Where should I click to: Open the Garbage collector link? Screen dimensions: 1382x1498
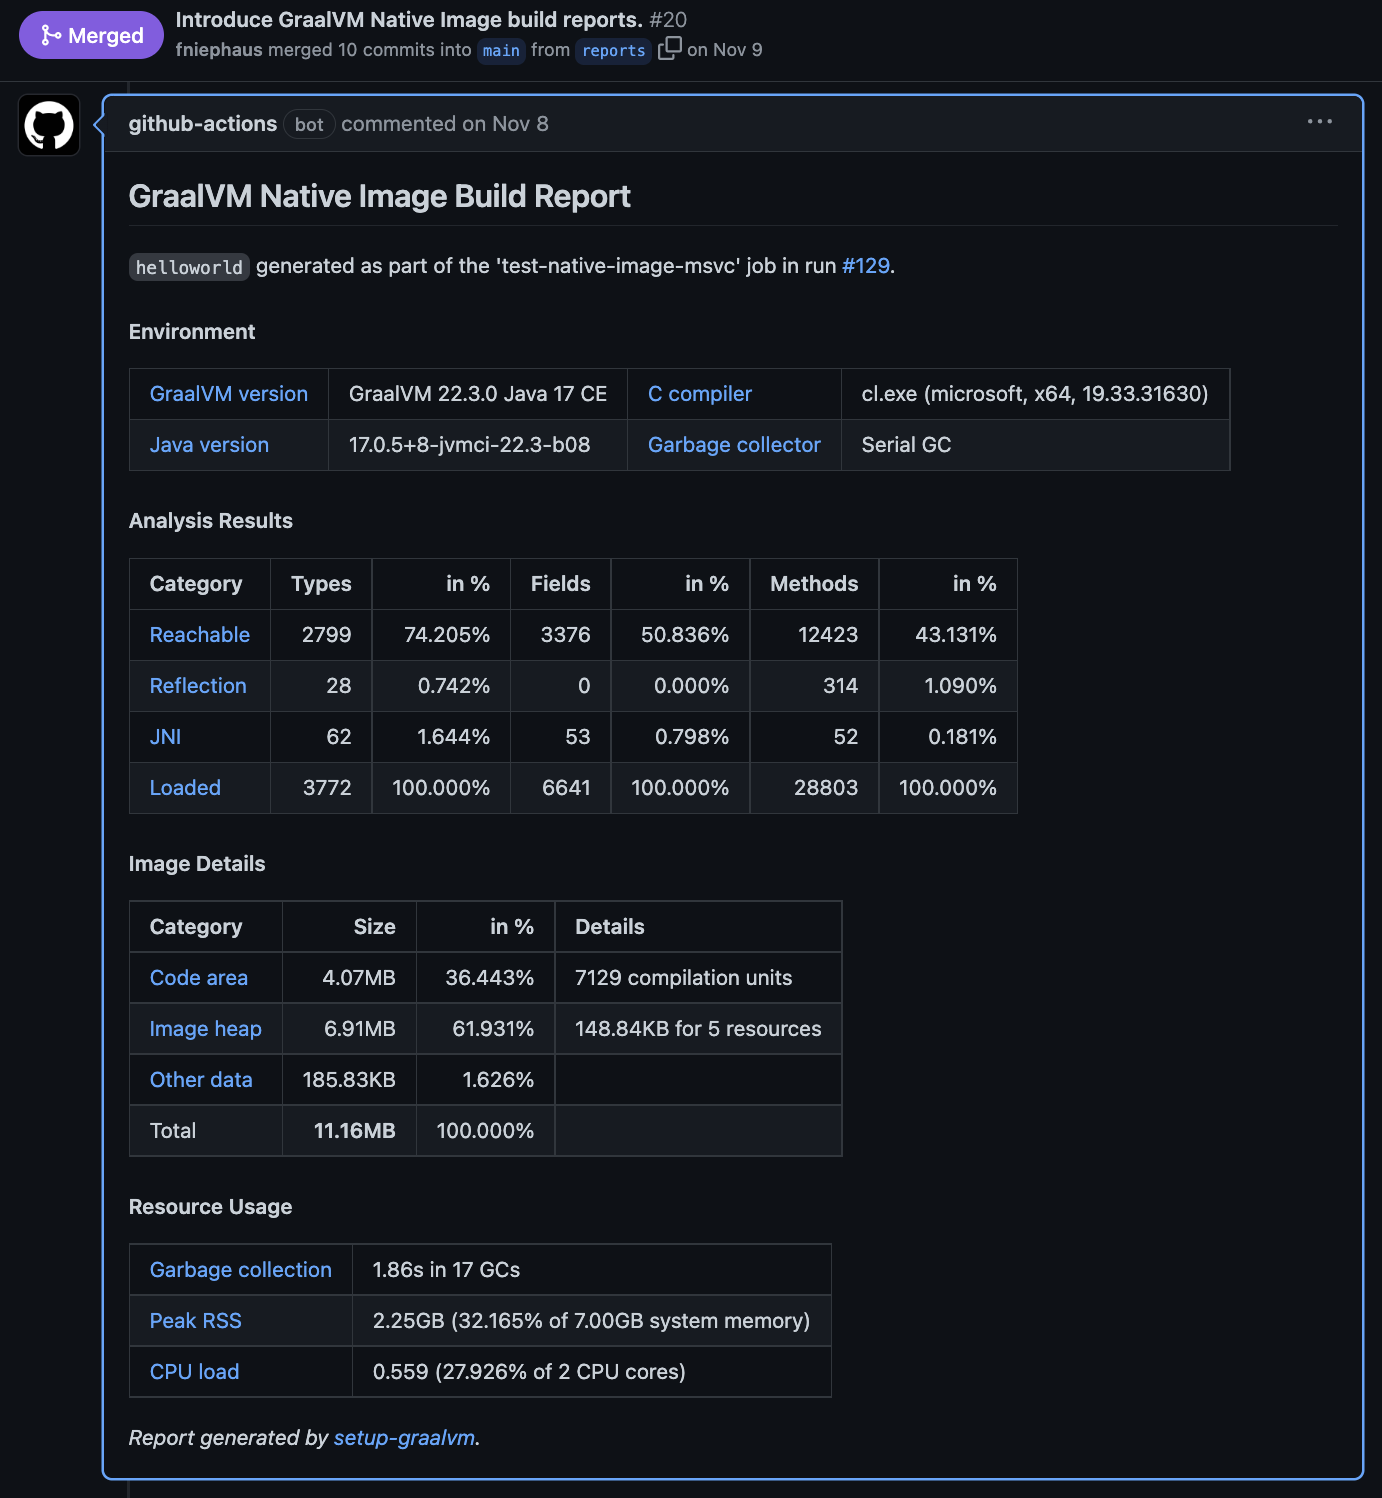tap(734, 445)
